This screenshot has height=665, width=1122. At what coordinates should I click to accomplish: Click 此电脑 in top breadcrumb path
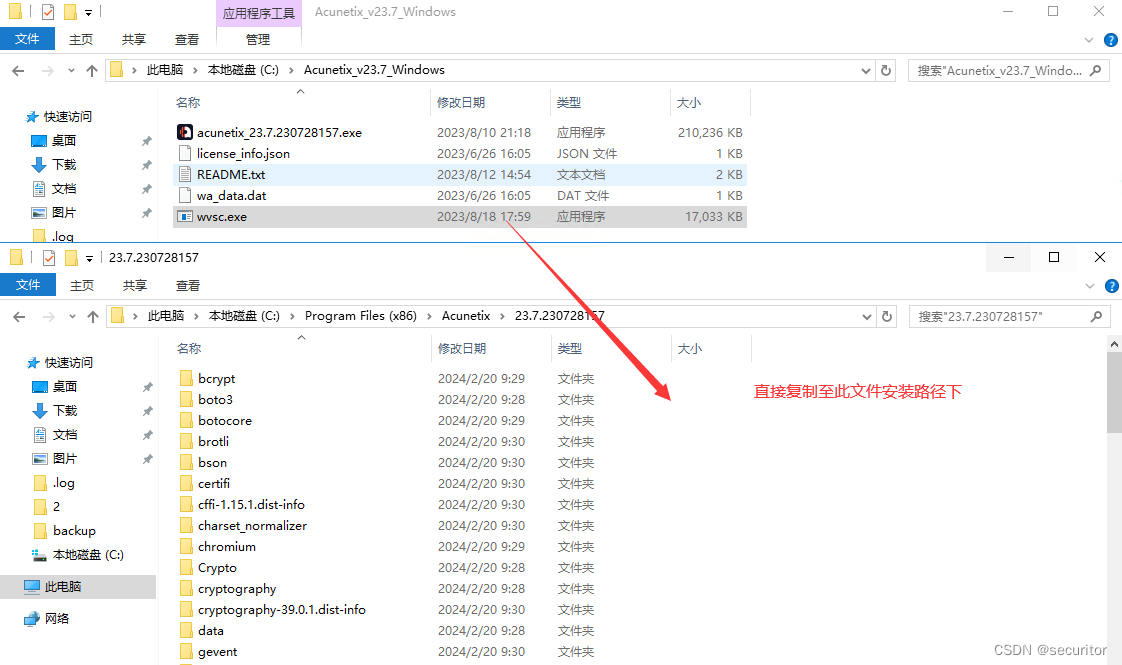tap(165, 70)
